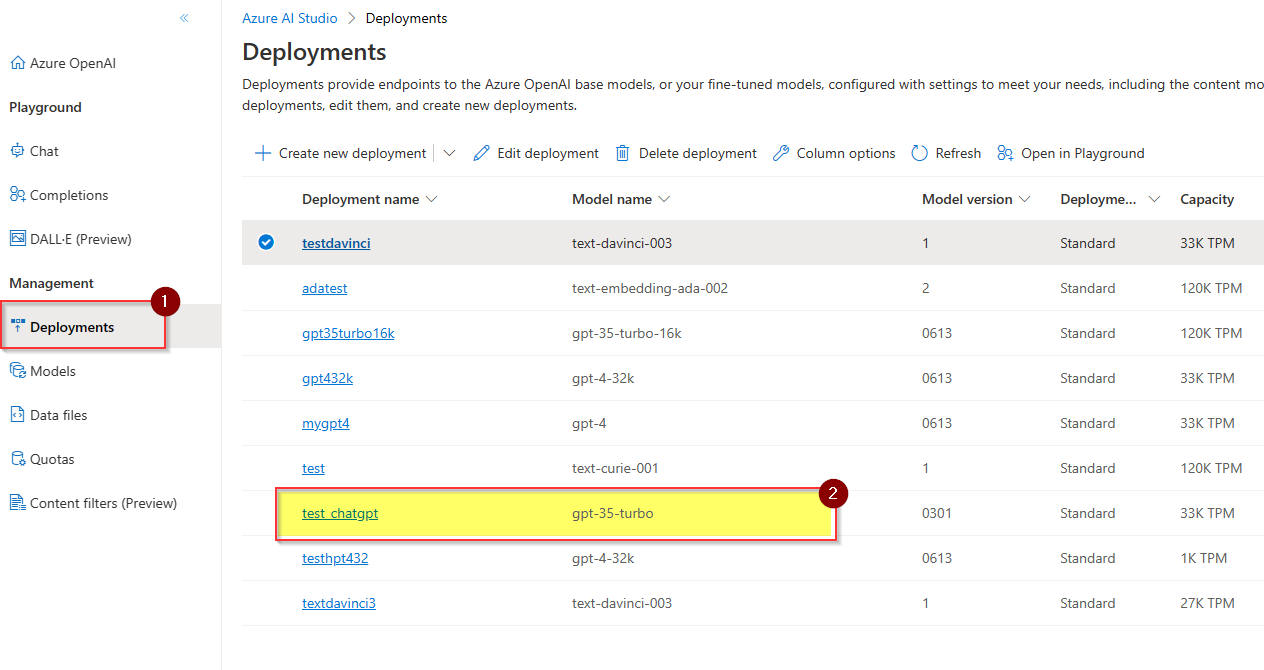The image size is (1264, 670).
Task: Open the mygpt4 deployment link
Action: (326, 423)
